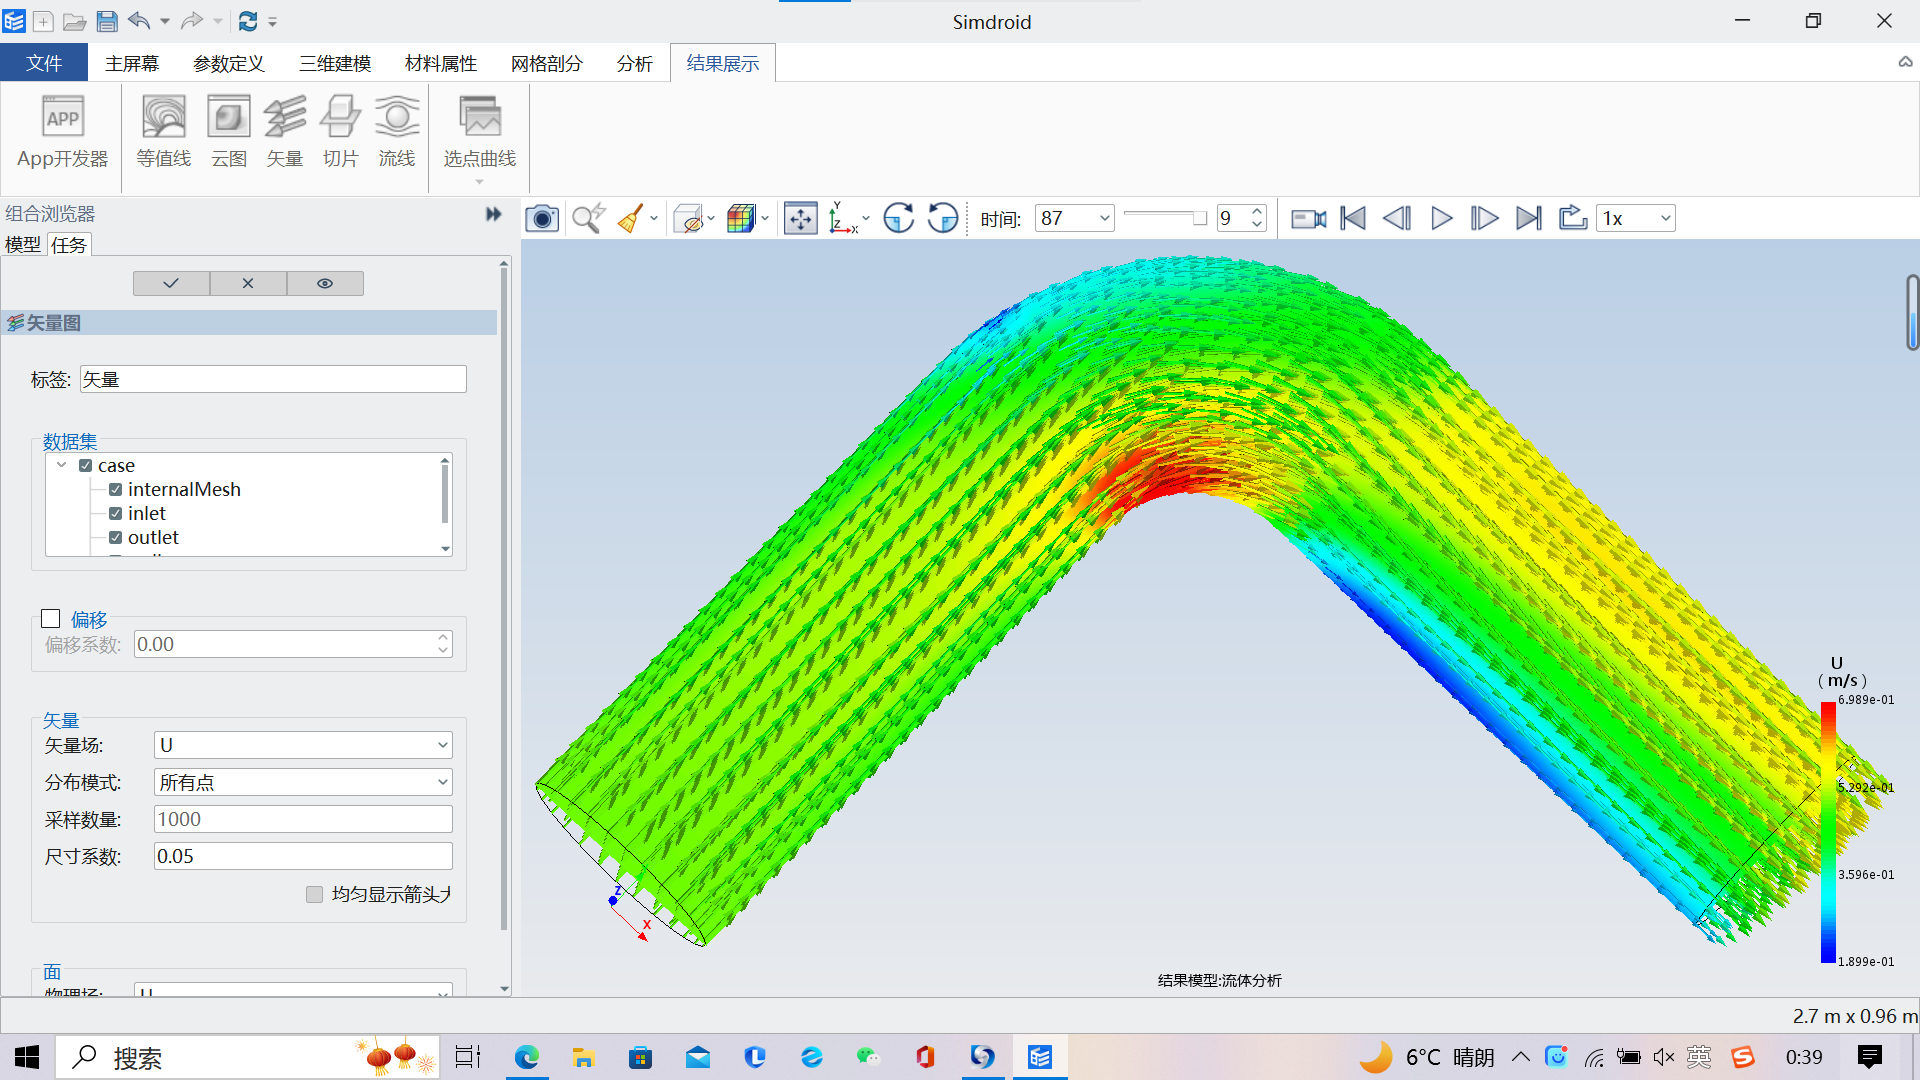Collapse the 组合浏览器 panel arrows
Image resolution: width=1920 pixels, height=1080 pixels.
click(493, 214)
